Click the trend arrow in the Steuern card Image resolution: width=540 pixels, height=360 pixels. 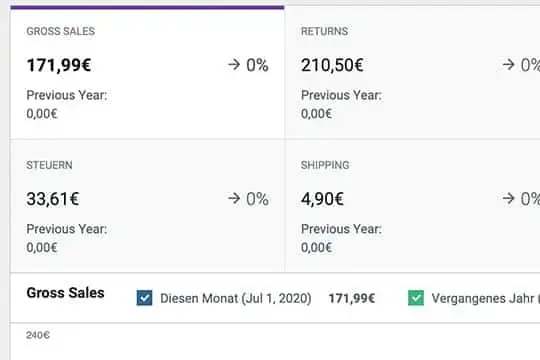pyautogui.click(x=234, y=198)
